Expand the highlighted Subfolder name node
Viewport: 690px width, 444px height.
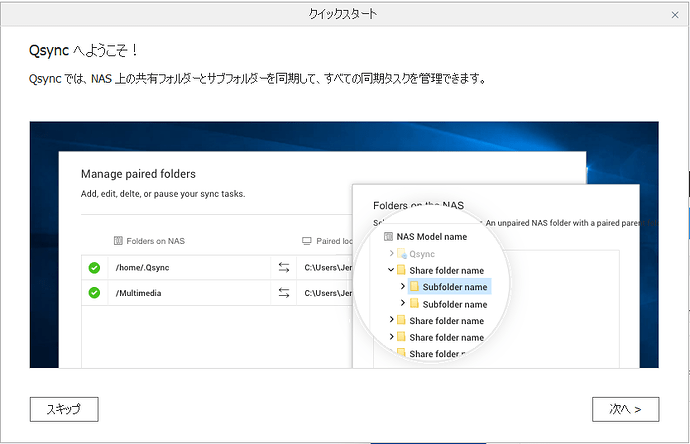click(x=402, y=287)
